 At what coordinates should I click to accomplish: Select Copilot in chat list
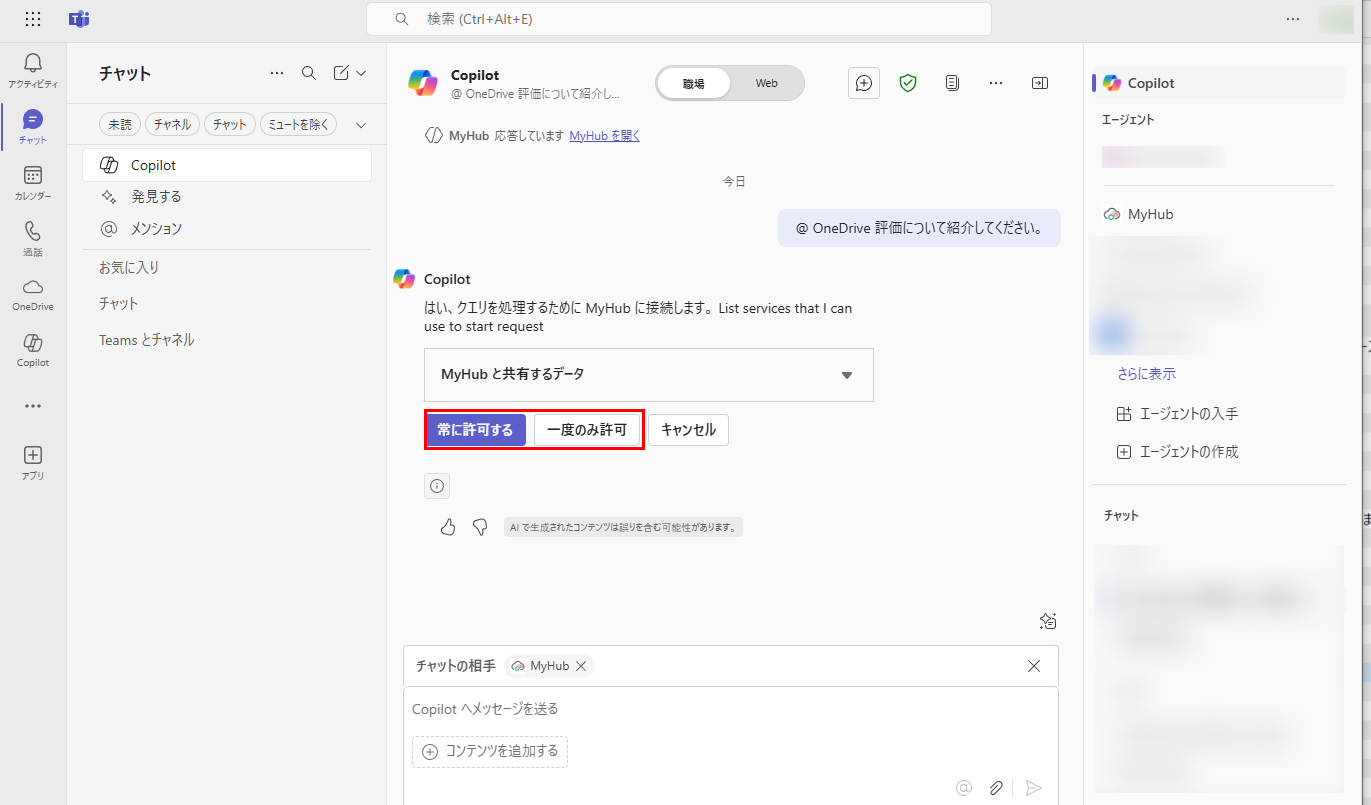point(227,165)
